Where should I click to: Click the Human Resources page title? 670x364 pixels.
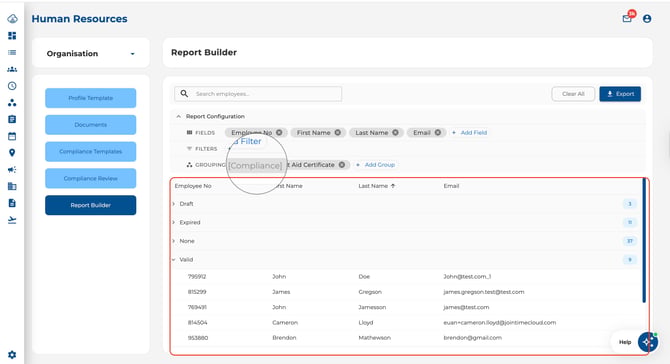point(79,19)
